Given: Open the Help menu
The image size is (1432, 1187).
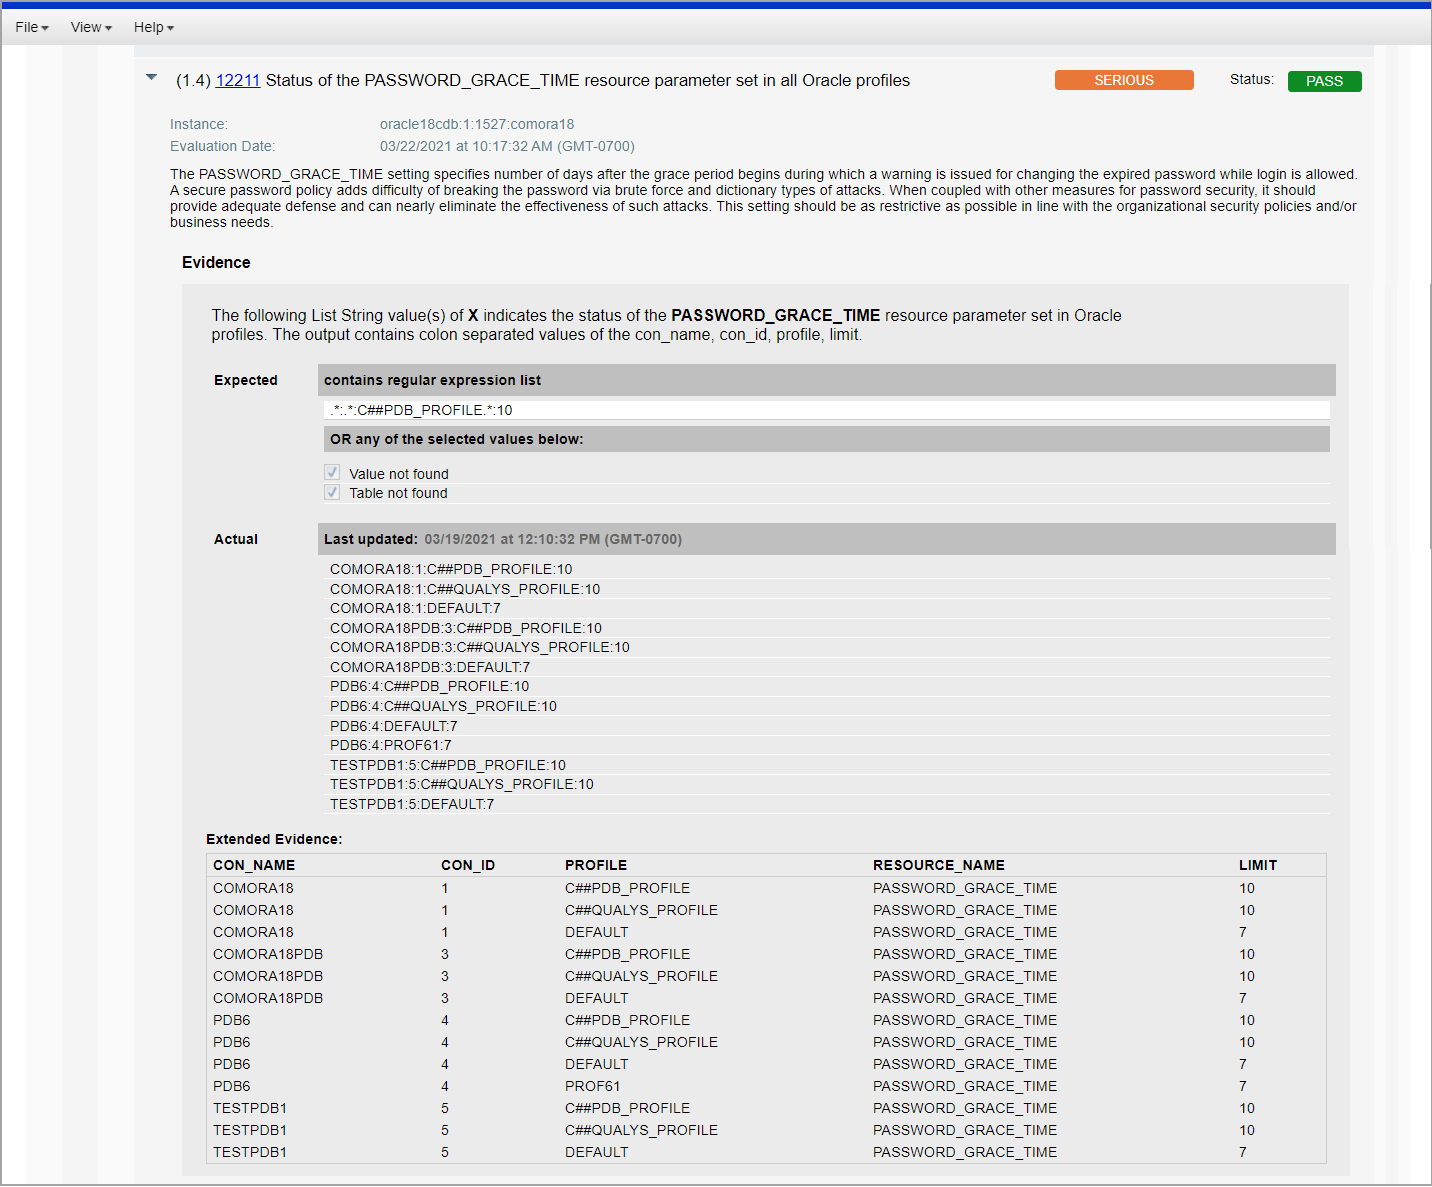Looking at the screenshot, I should (x=149, y=27).
